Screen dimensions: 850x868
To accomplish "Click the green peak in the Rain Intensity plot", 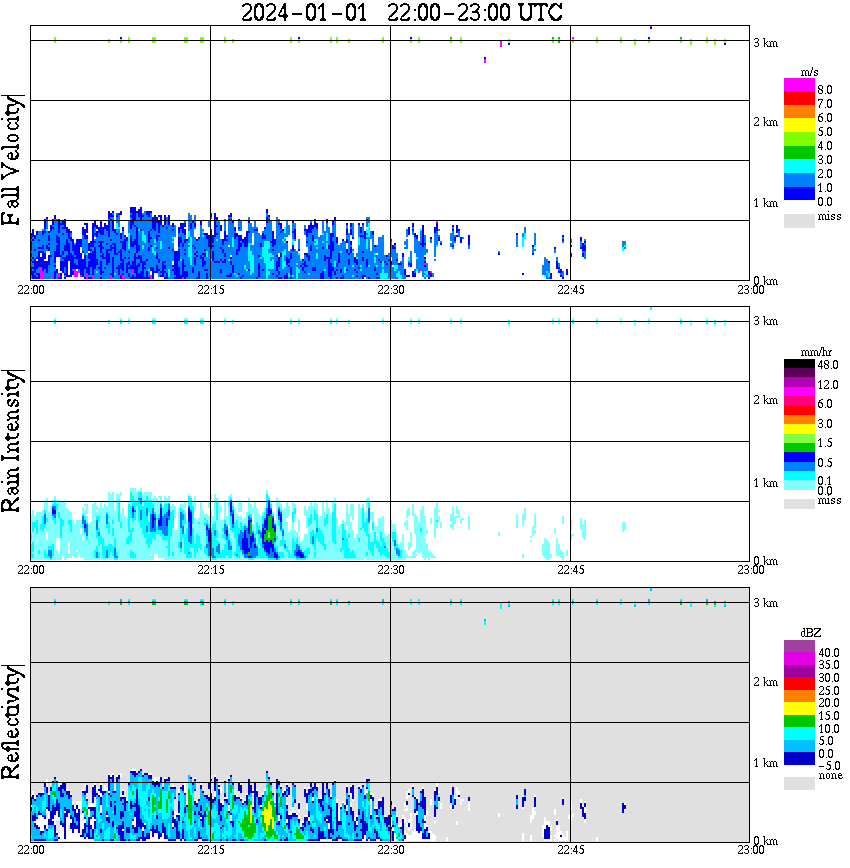I will (270, 529).
